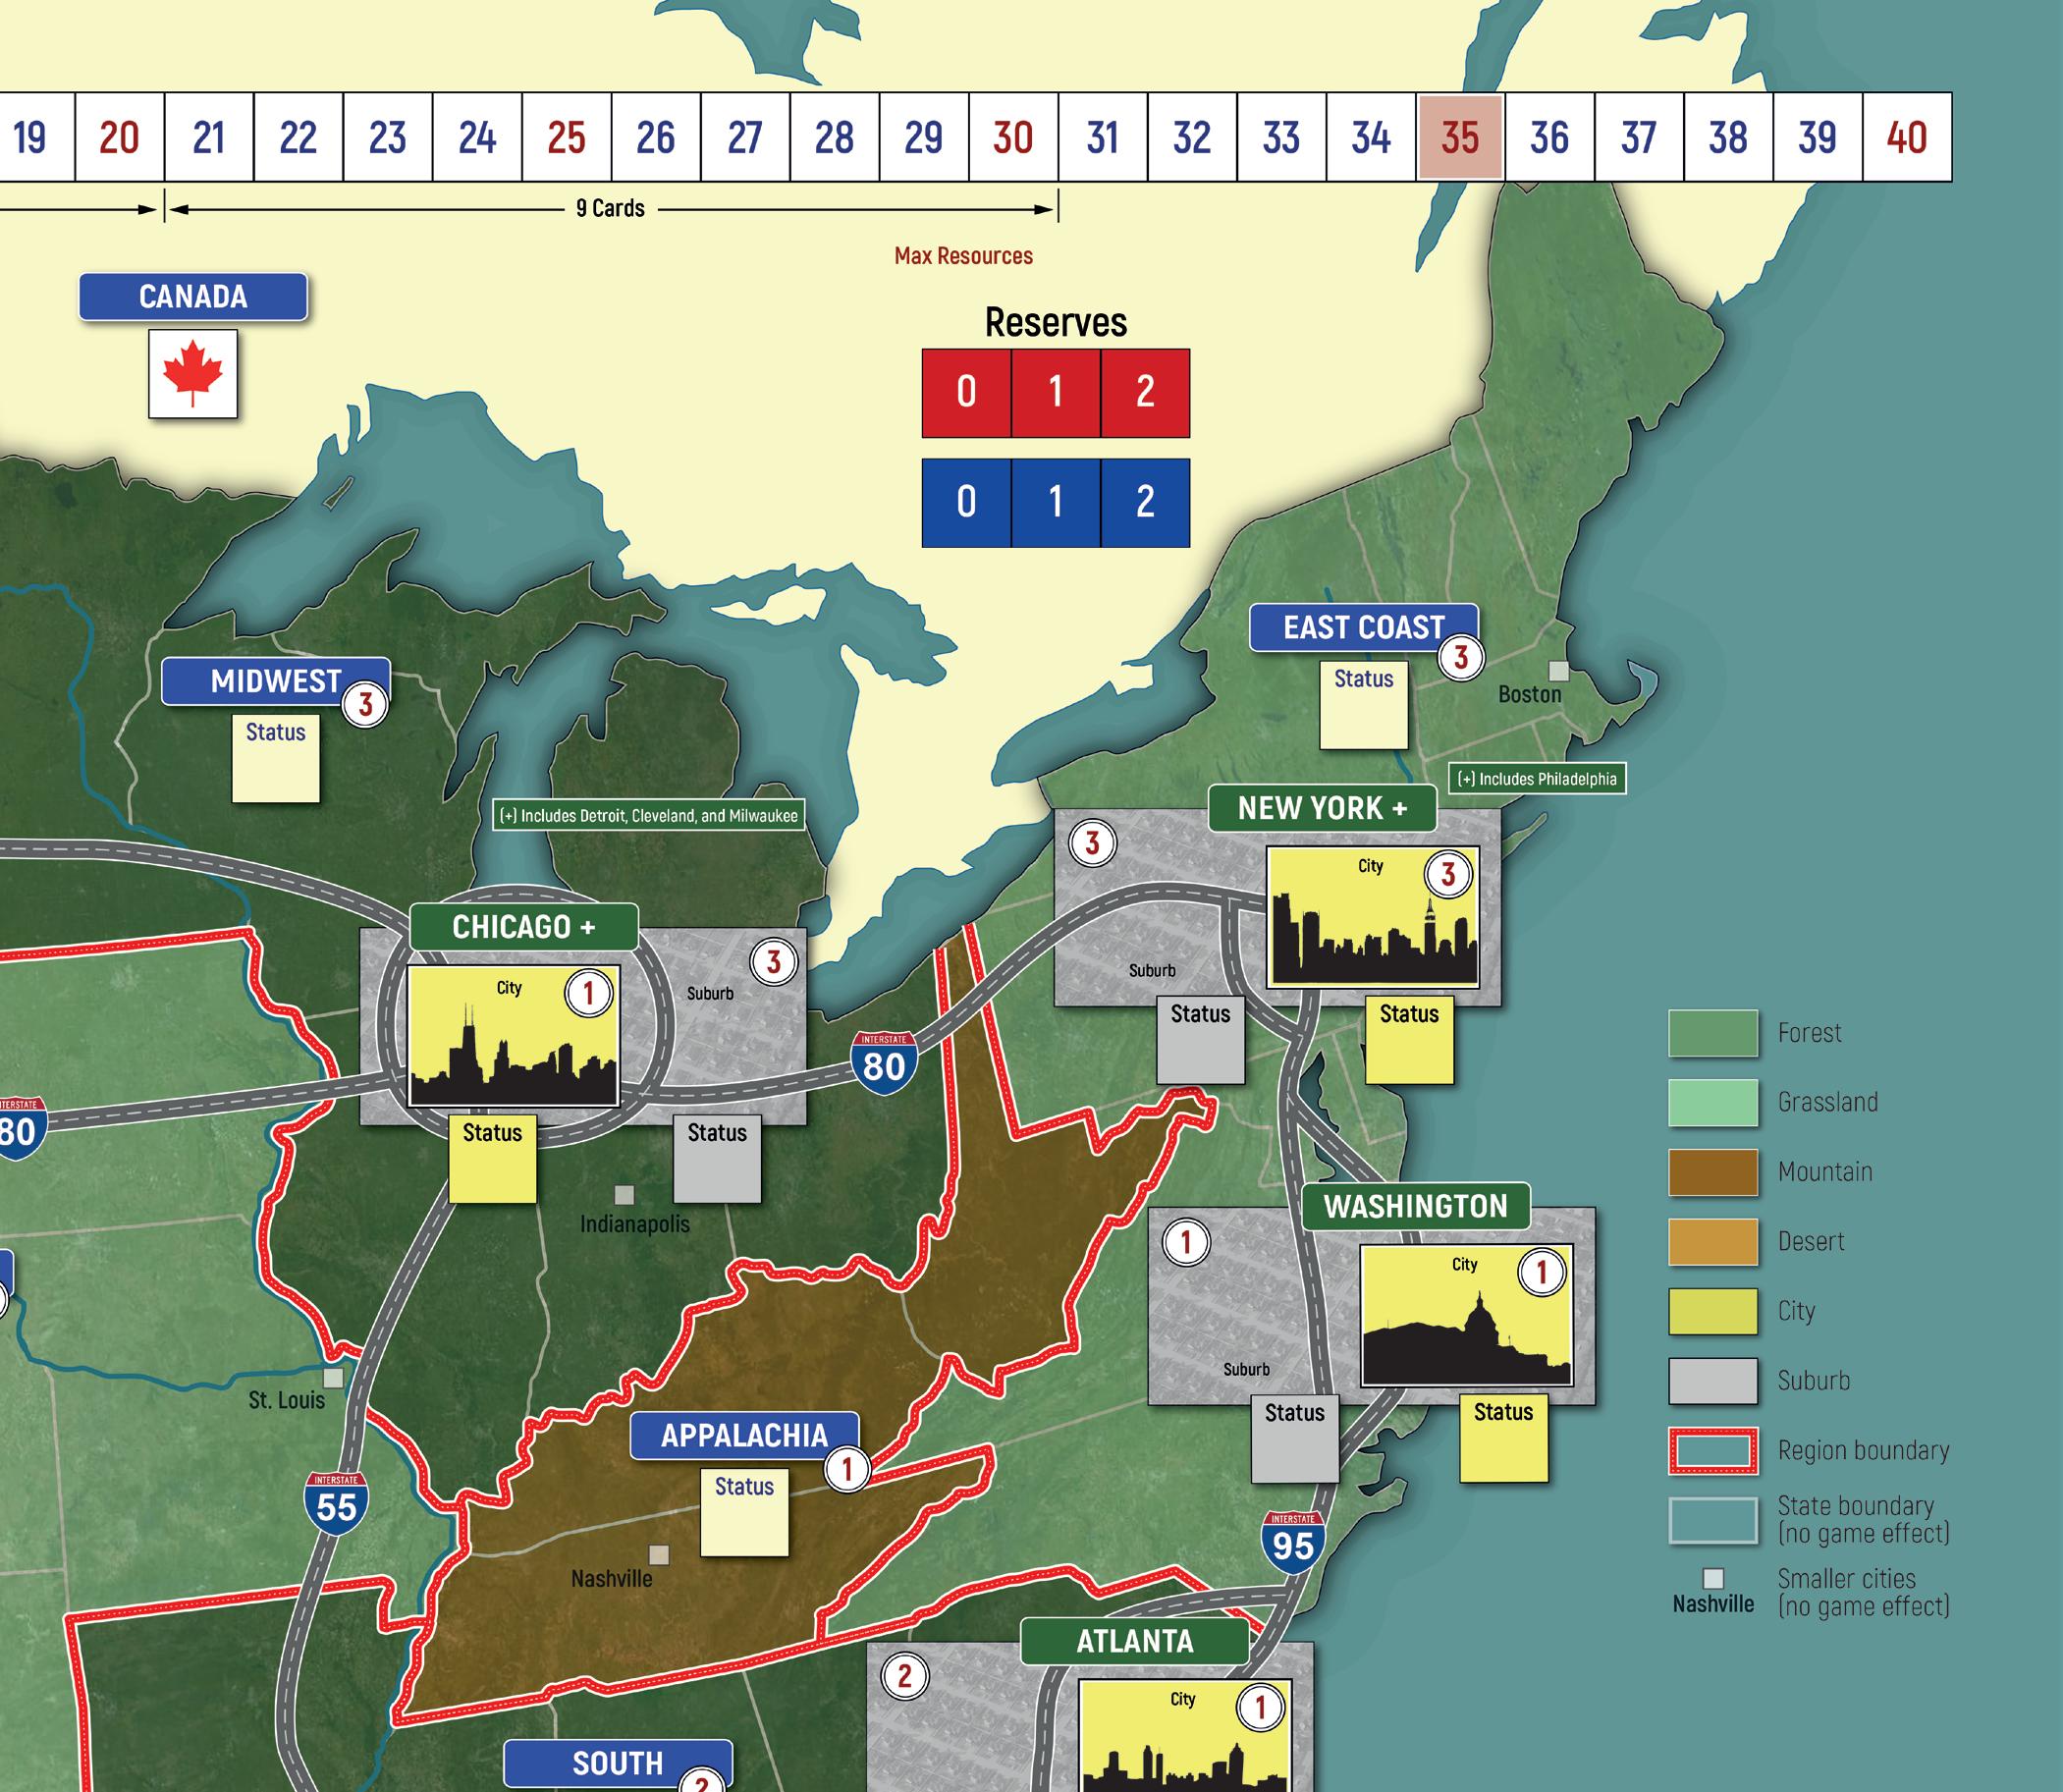Click the EAST COAST region label
Screen dimensions: 2063x1792
[x=1363, y=627]
